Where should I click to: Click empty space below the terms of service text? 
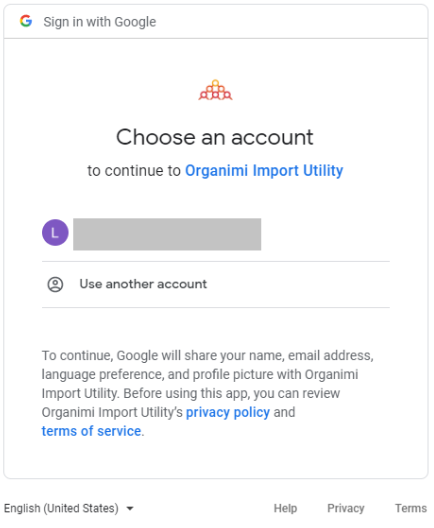pos(215,458)
